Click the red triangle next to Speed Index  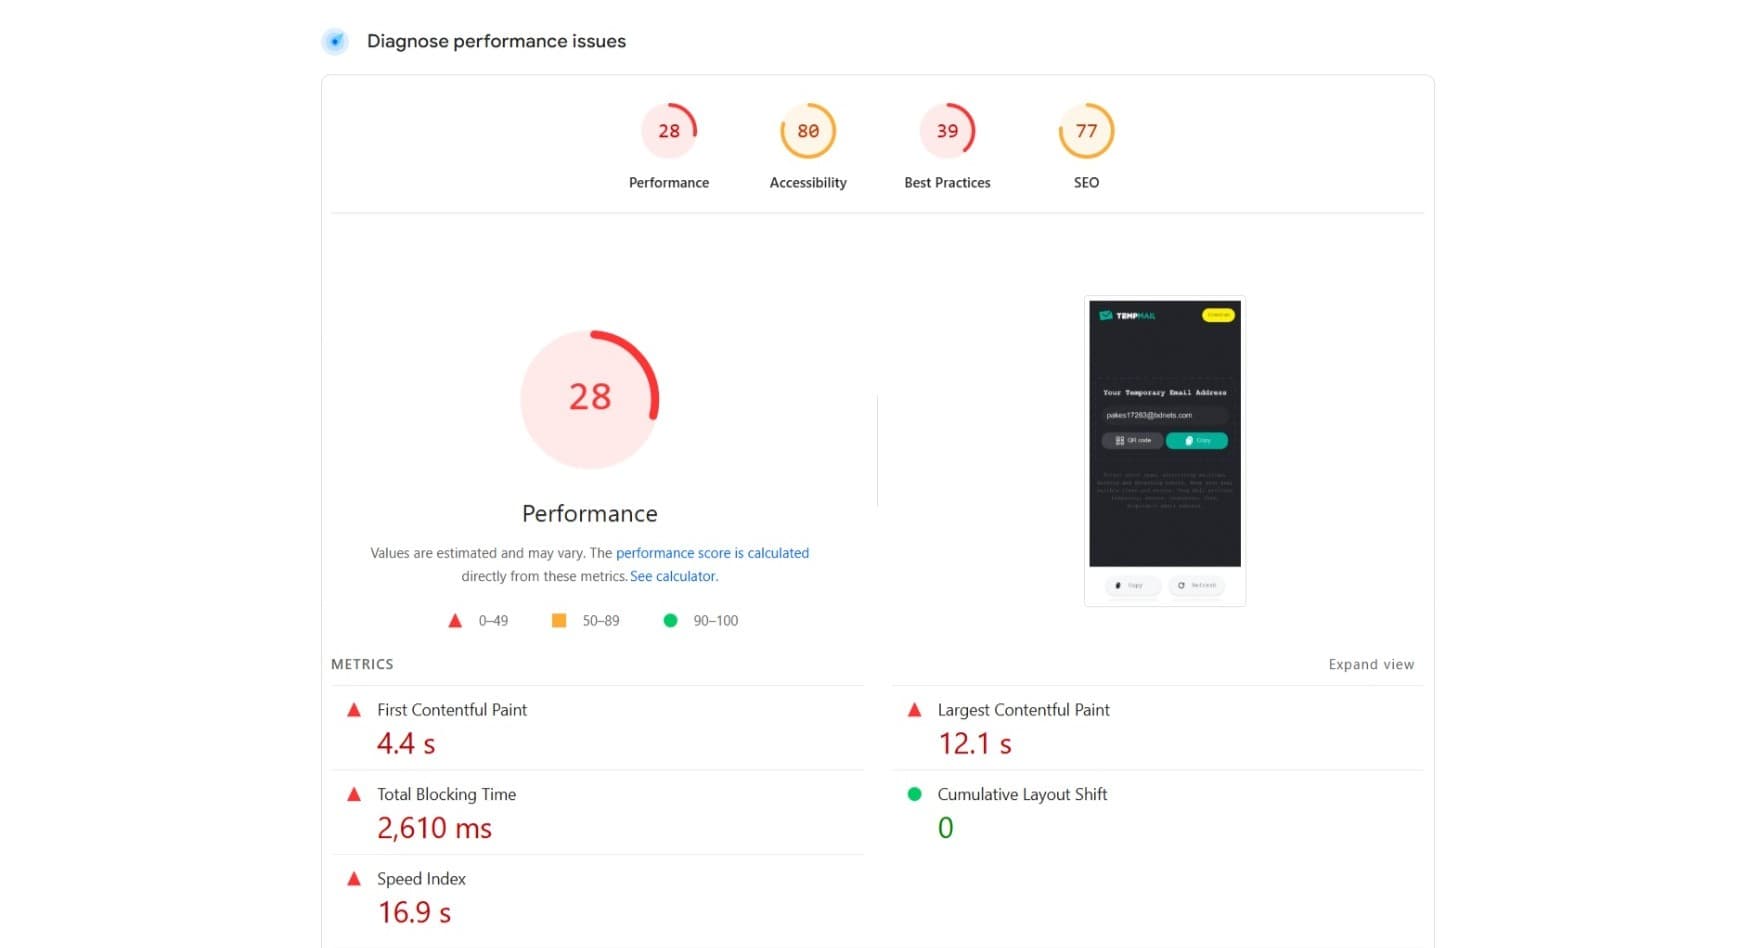point(353,879)
